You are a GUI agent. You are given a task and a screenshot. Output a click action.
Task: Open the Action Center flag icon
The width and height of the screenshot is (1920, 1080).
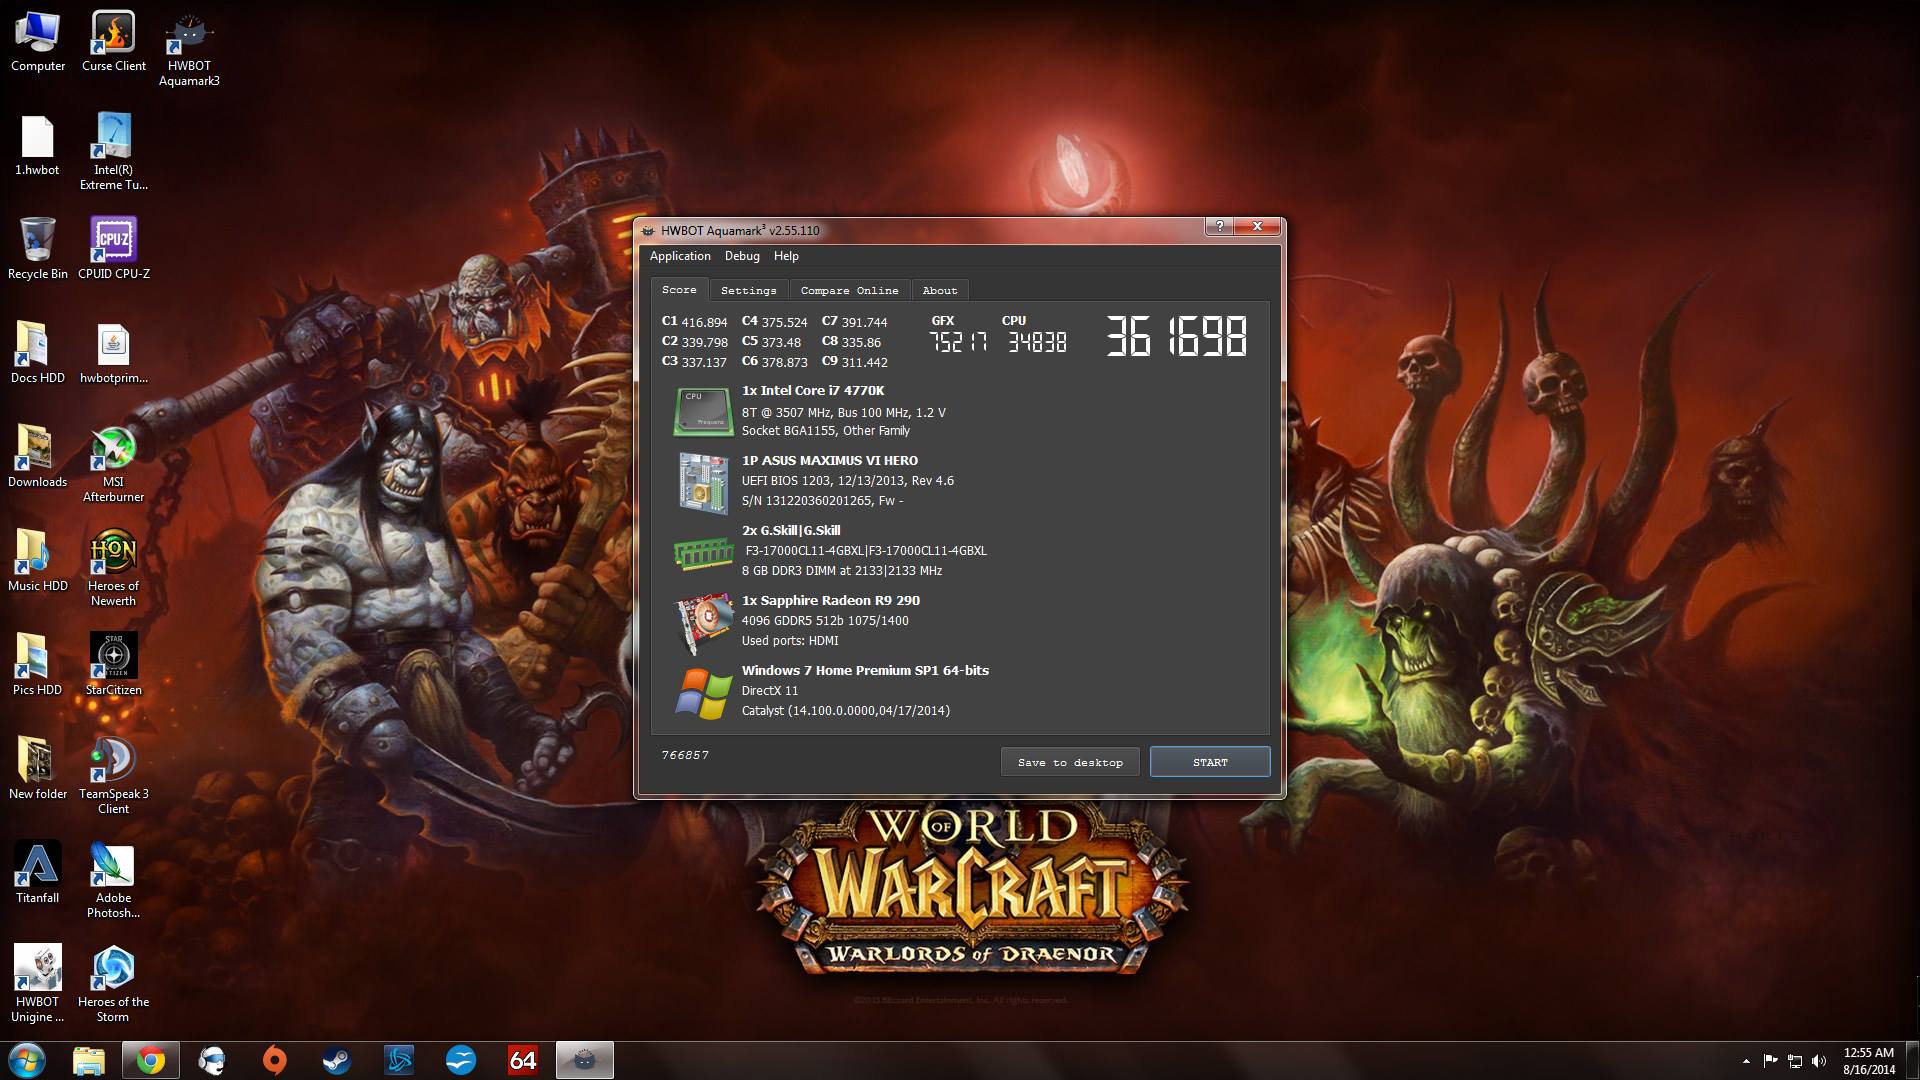coord(1770,1061)
